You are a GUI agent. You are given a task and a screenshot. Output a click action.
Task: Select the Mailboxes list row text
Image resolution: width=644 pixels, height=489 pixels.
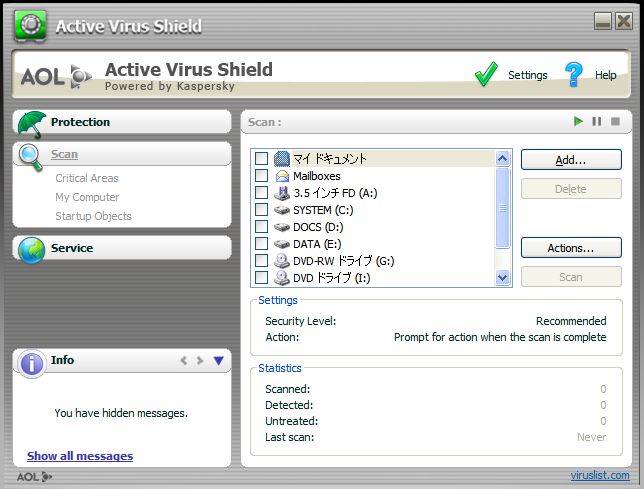click(x=317, y=176)
